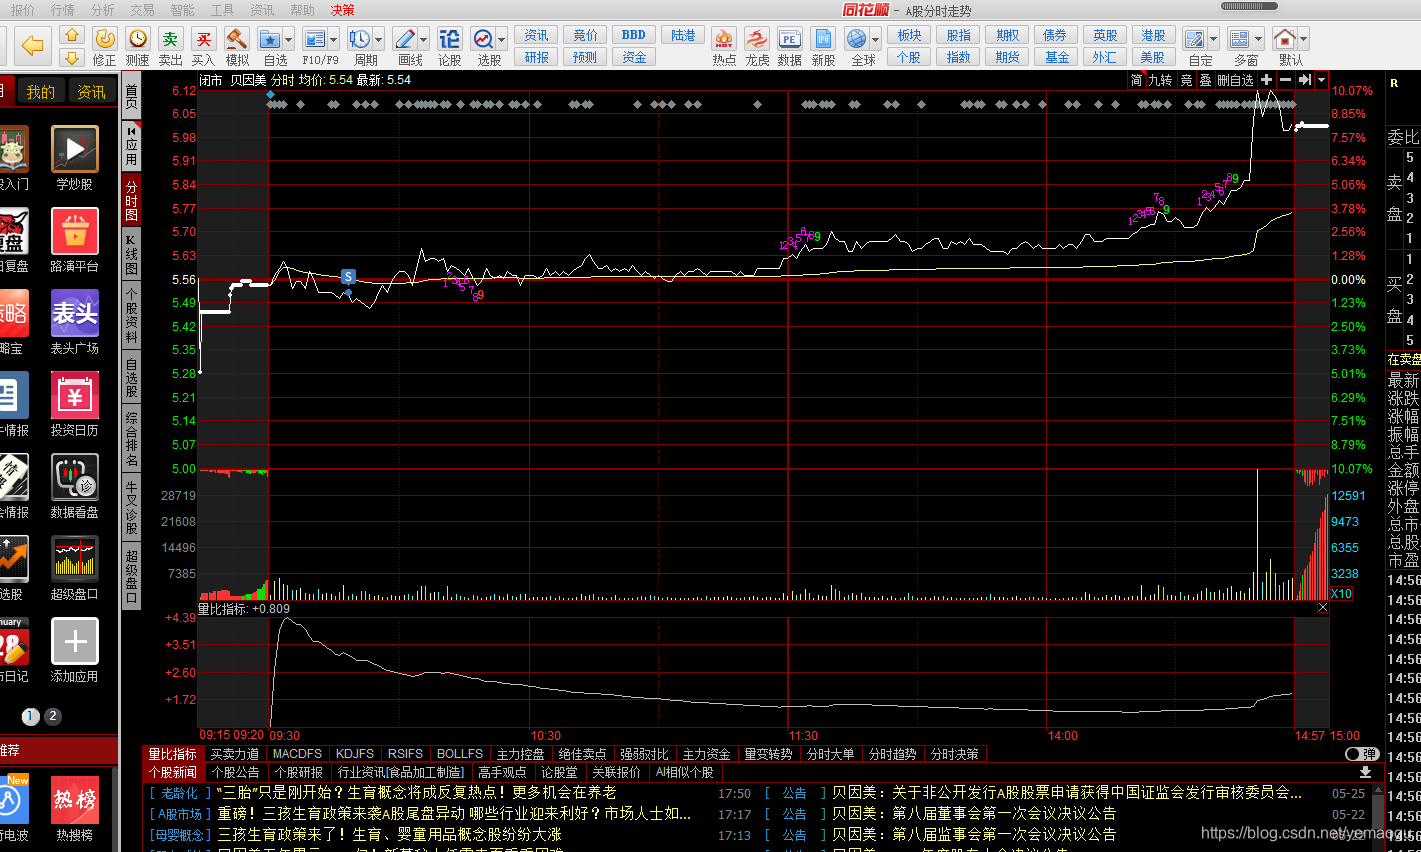The height and width of the screenshot is (852, 1421).
Task: Click the minus zoom-out chart button
Action: click(1286, 80)
